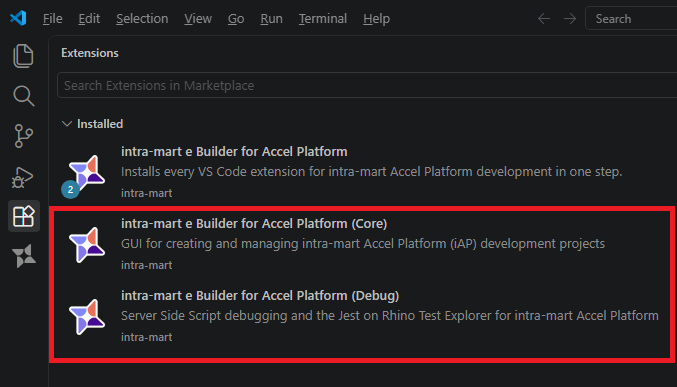
Task: Go back with the left arrow
Action: 544,19
